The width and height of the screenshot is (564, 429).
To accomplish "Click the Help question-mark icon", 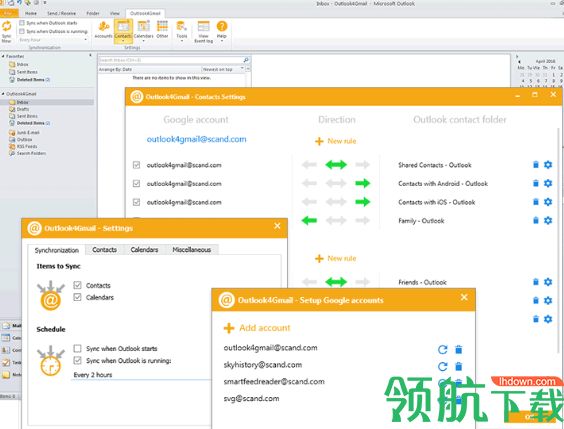I will (222, 27).
